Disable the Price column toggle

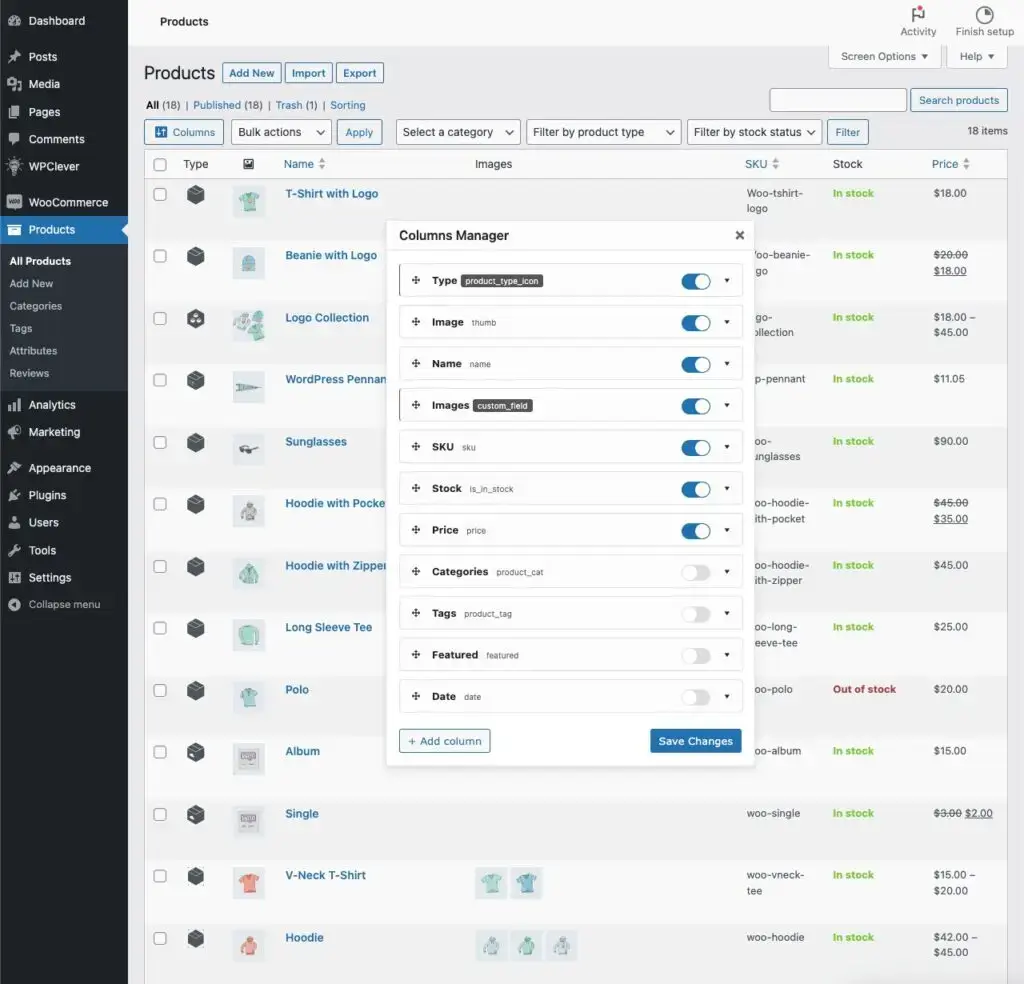[696, 531]
